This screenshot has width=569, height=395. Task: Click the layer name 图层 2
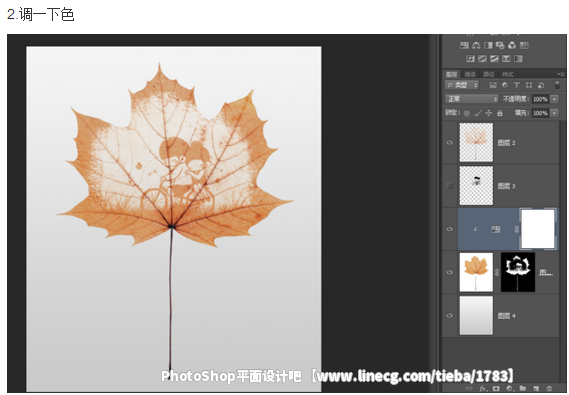507,143
